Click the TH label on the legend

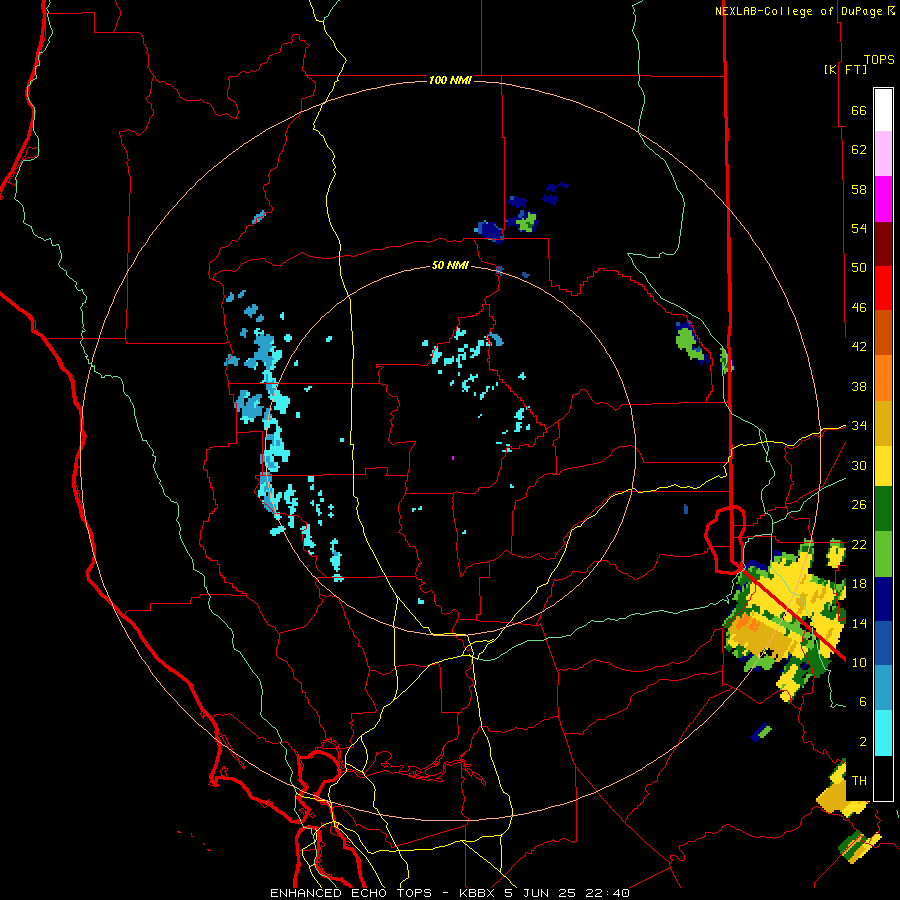[x=859, y=781]
